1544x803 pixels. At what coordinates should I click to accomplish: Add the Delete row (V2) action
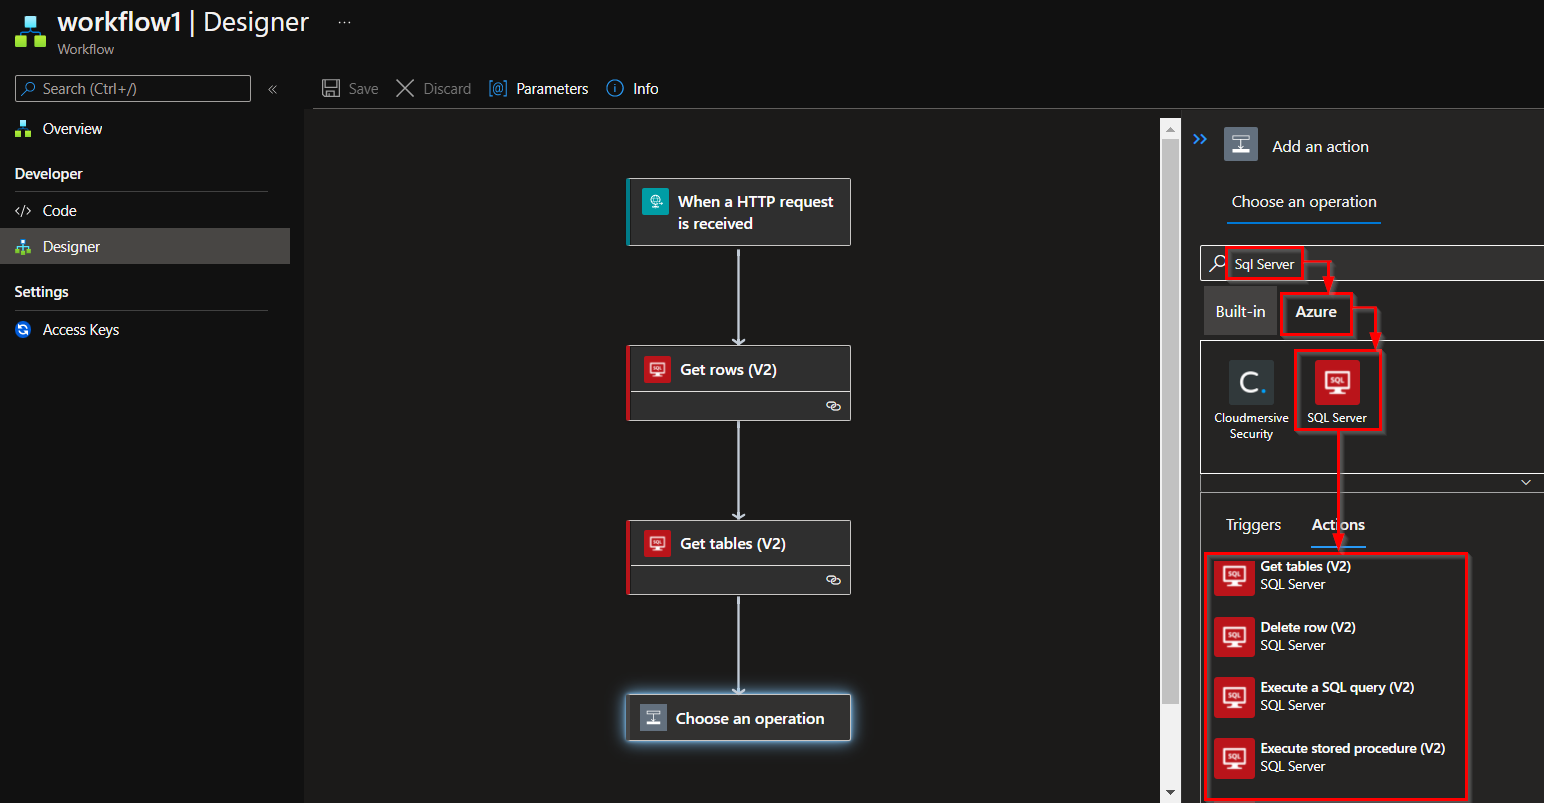(1336, 636)
